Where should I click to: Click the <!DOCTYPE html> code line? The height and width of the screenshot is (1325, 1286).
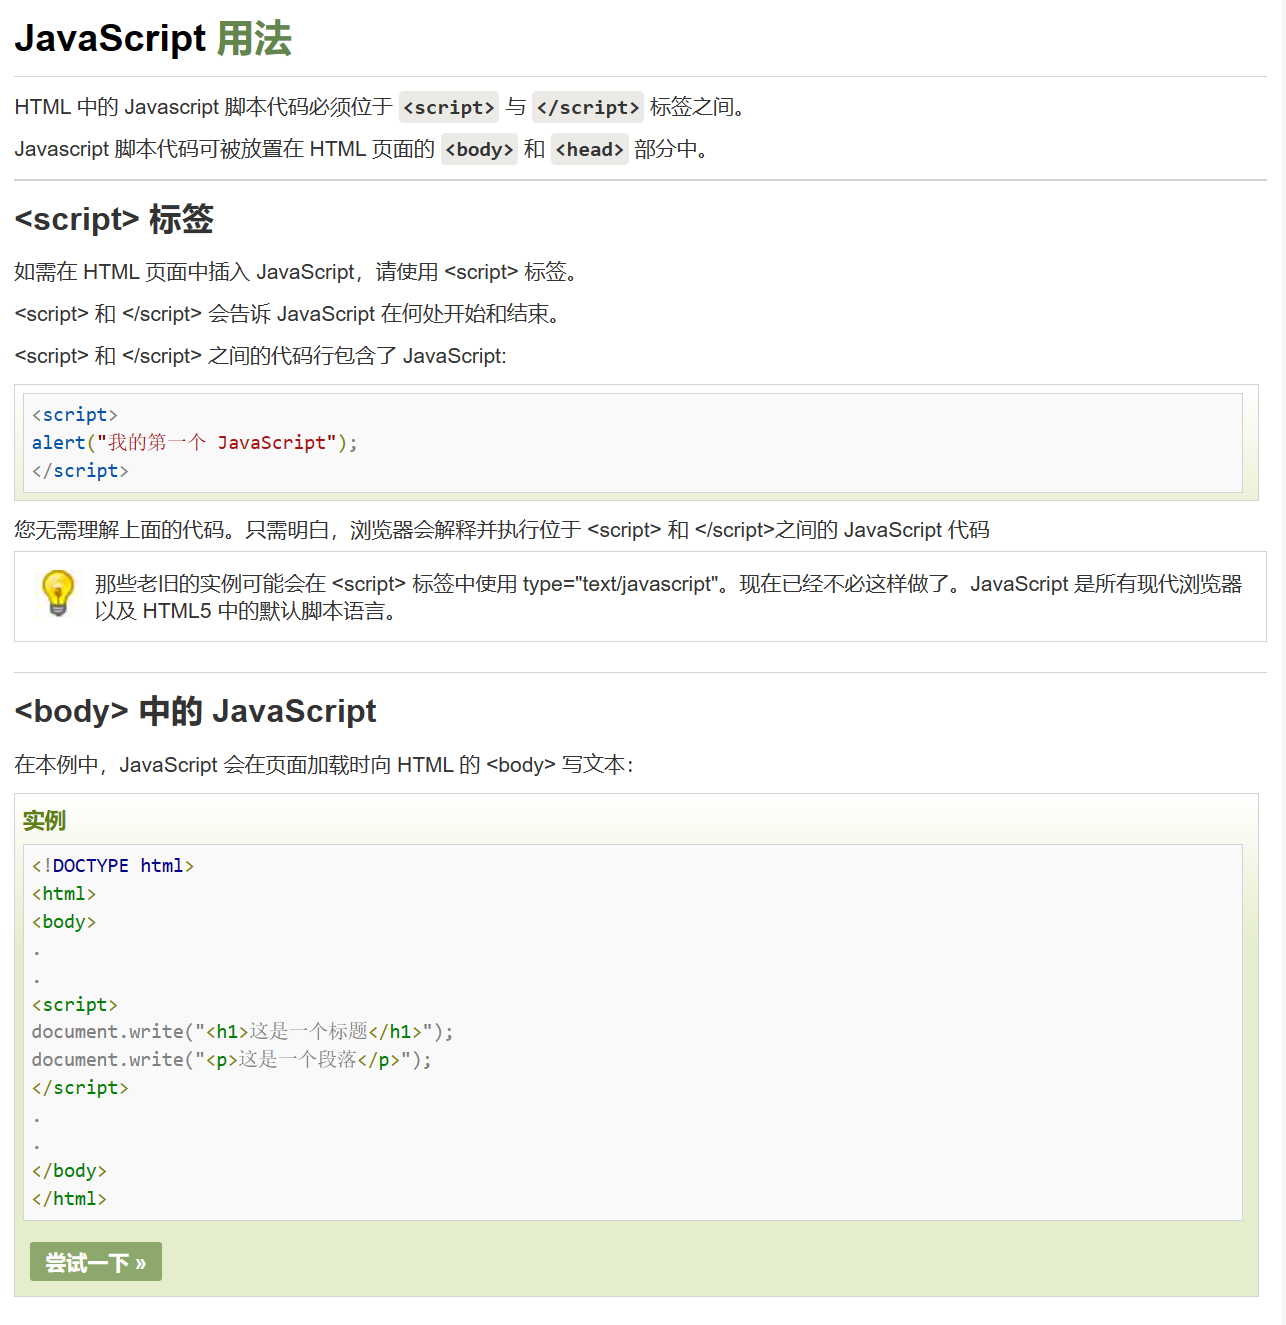112,866
